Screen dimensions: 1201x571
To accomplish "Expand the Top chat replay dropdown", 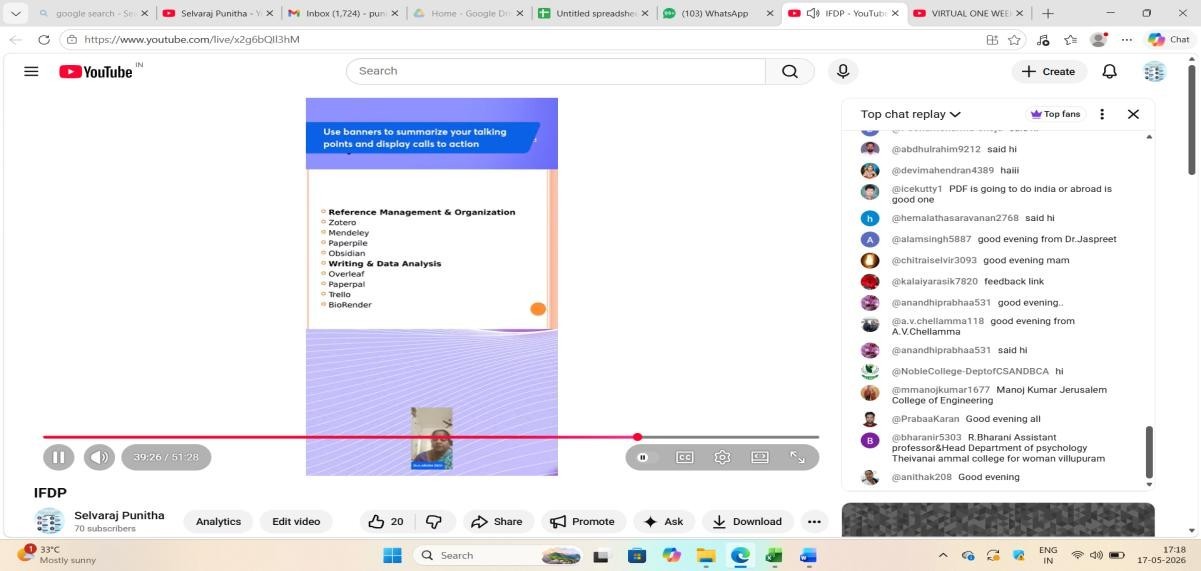I will coord(911,114).
